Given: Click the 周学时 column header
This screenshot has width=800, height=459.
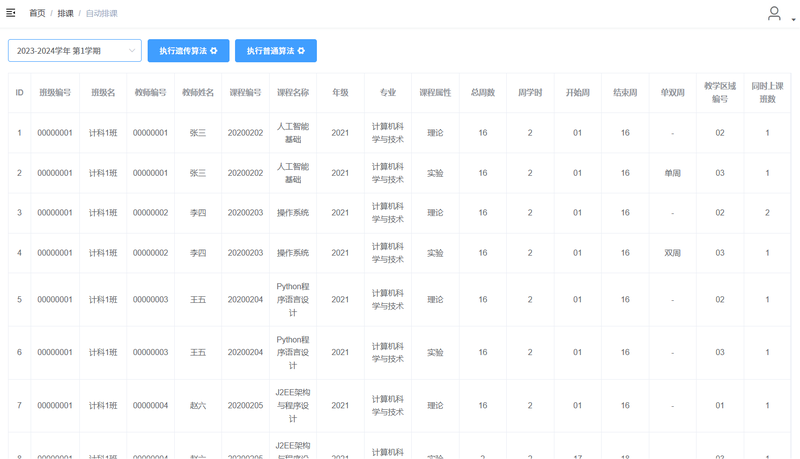Looking at the screenshot, I should pyautogui.click(x=530, y=93).
